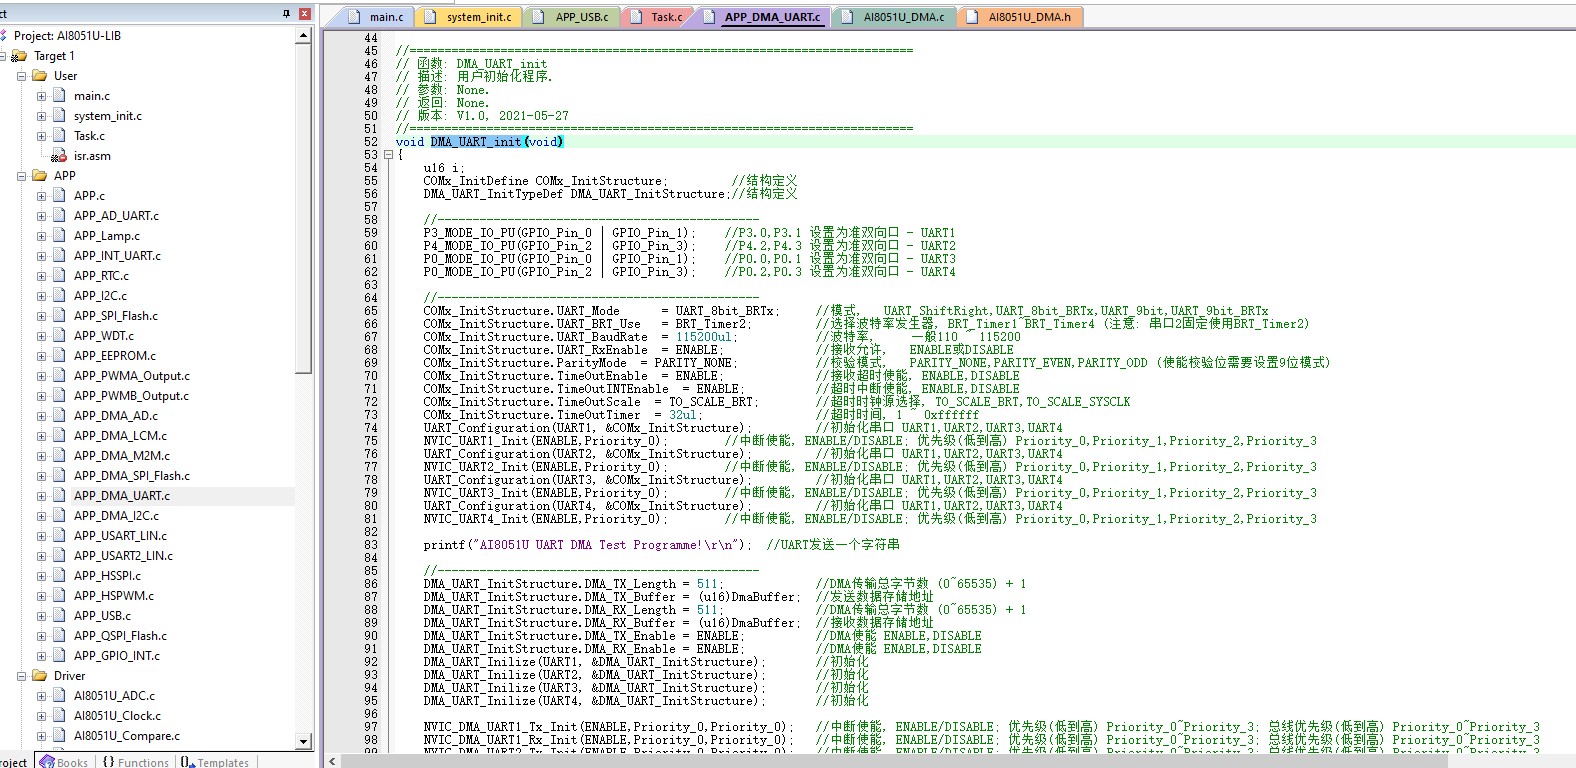Expand the APP_USB.c tree node
Image resolution: width=1576 pixels, height=768 pixels.
[x=41, y=616]
